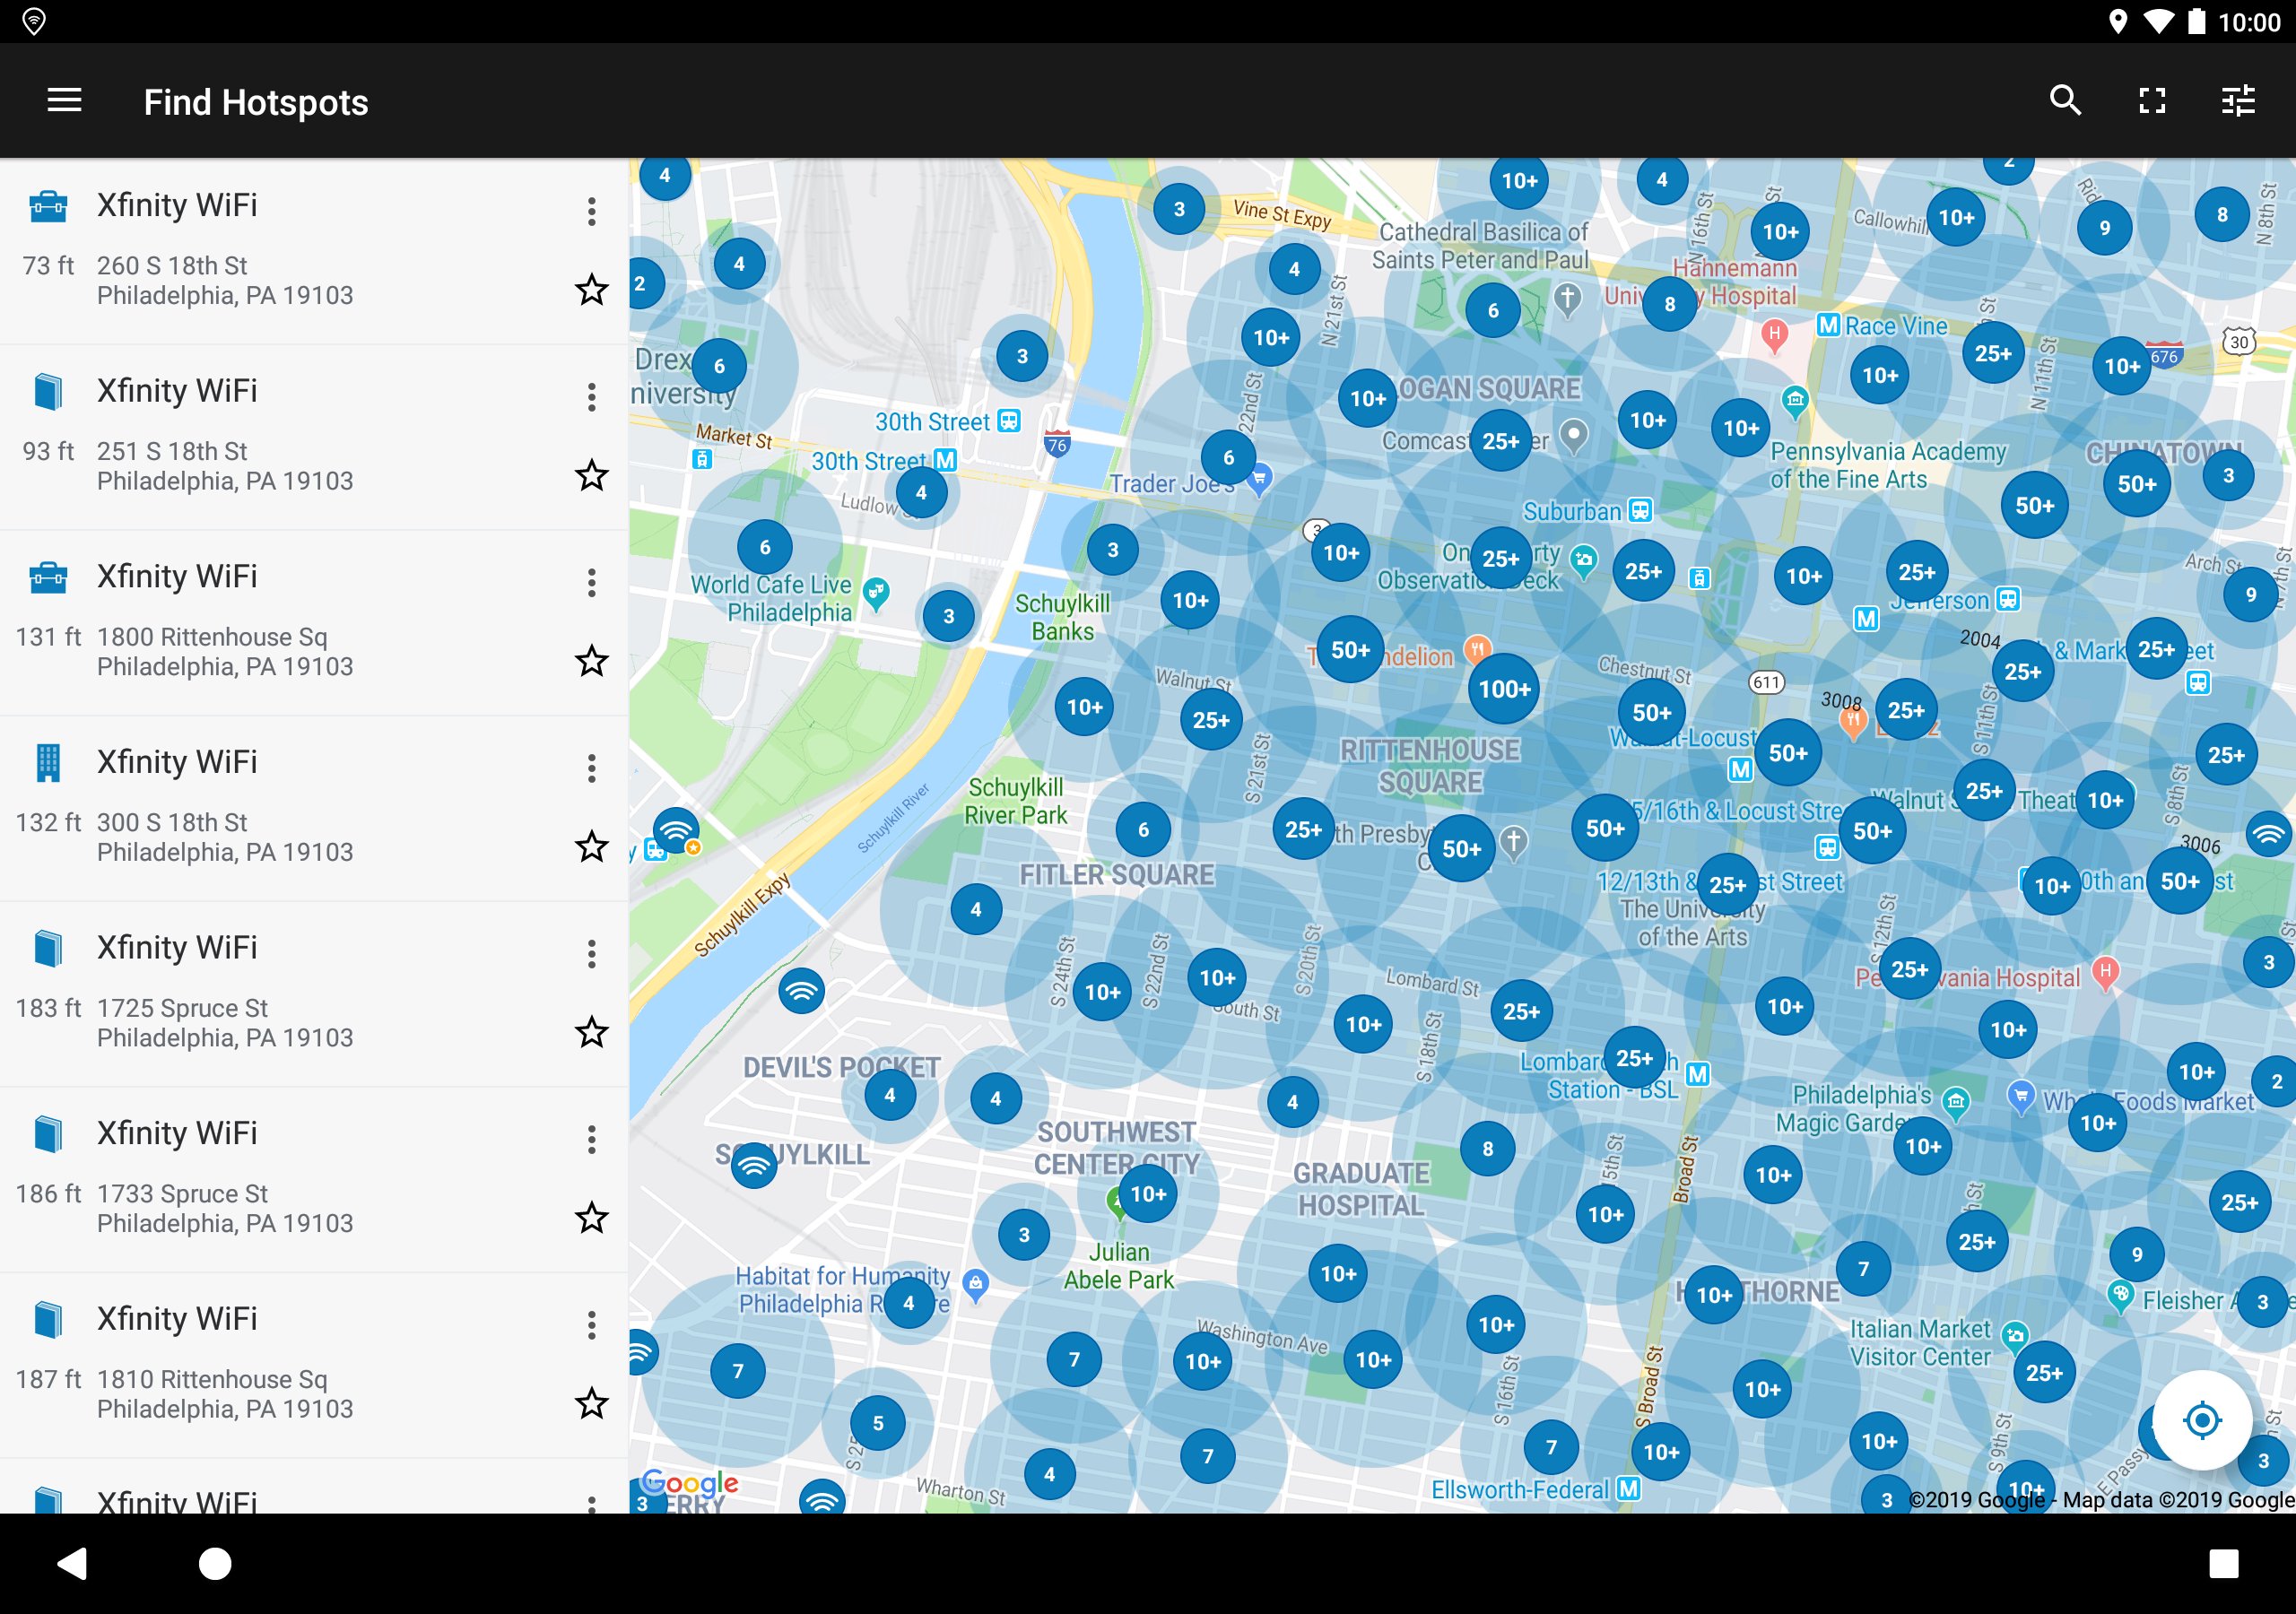This screenshot has height=1614, width=2296.
Task: Star the 1800 Rittenhouse Sq hotspot
Action: 591,661
